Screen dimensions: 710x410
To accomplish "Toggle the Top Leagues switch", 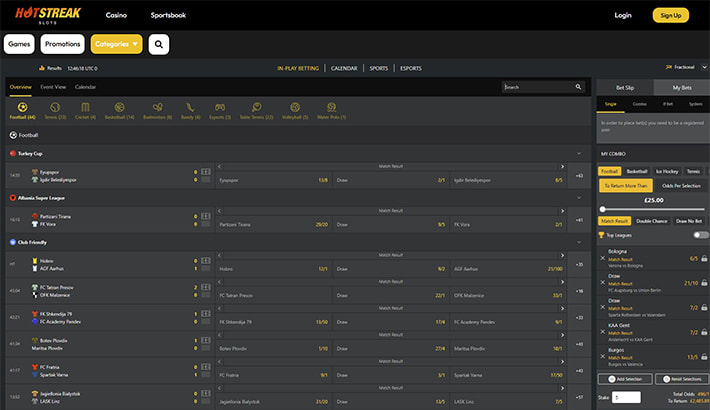I will (701, 234).
